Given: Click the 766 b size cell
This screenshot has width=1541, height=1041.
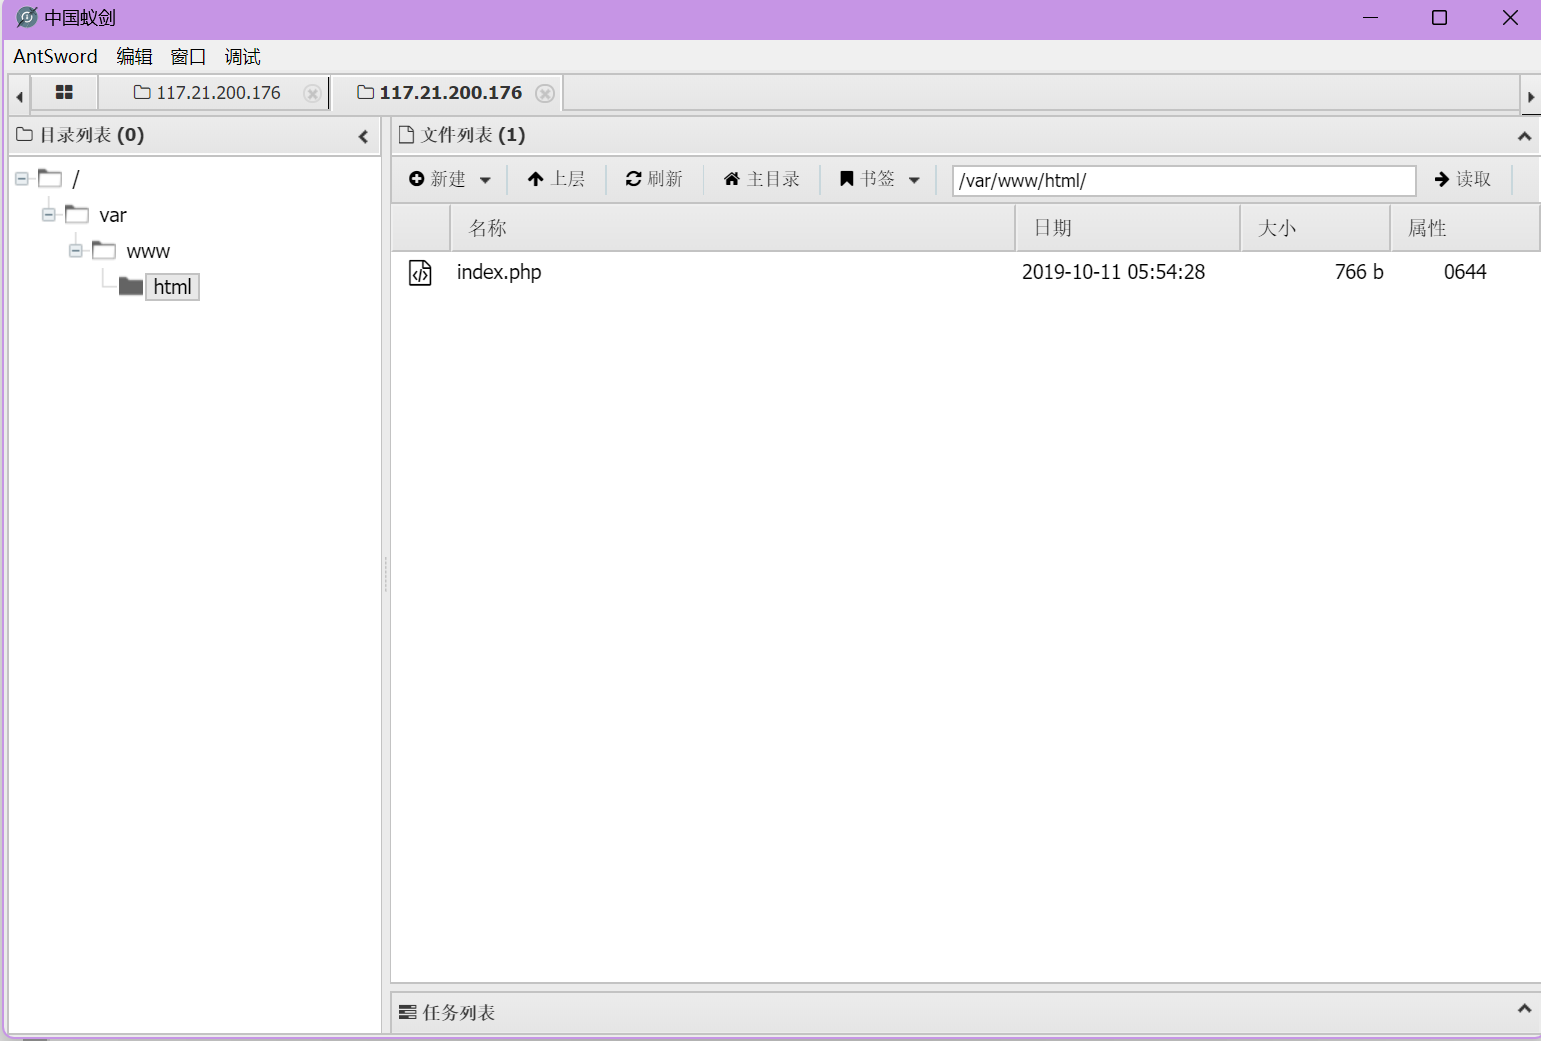Looking at the screenshot, I should pyautogui.click(x=1359, y=272).
